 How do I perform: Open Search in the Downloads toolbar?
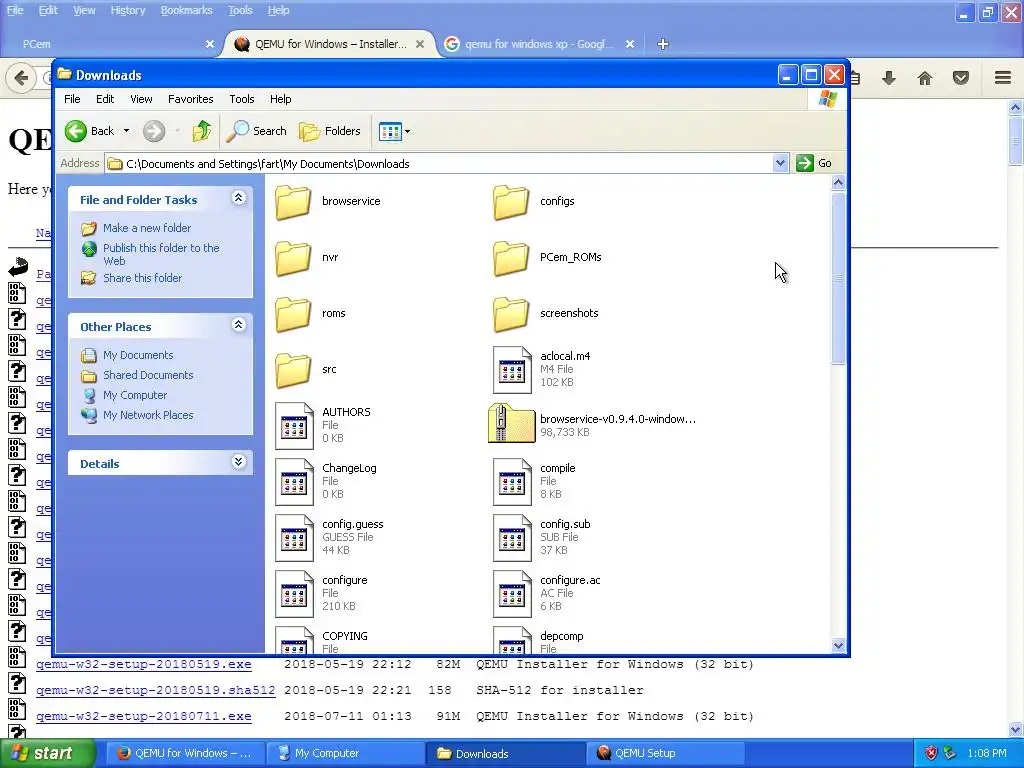[257, 131]
